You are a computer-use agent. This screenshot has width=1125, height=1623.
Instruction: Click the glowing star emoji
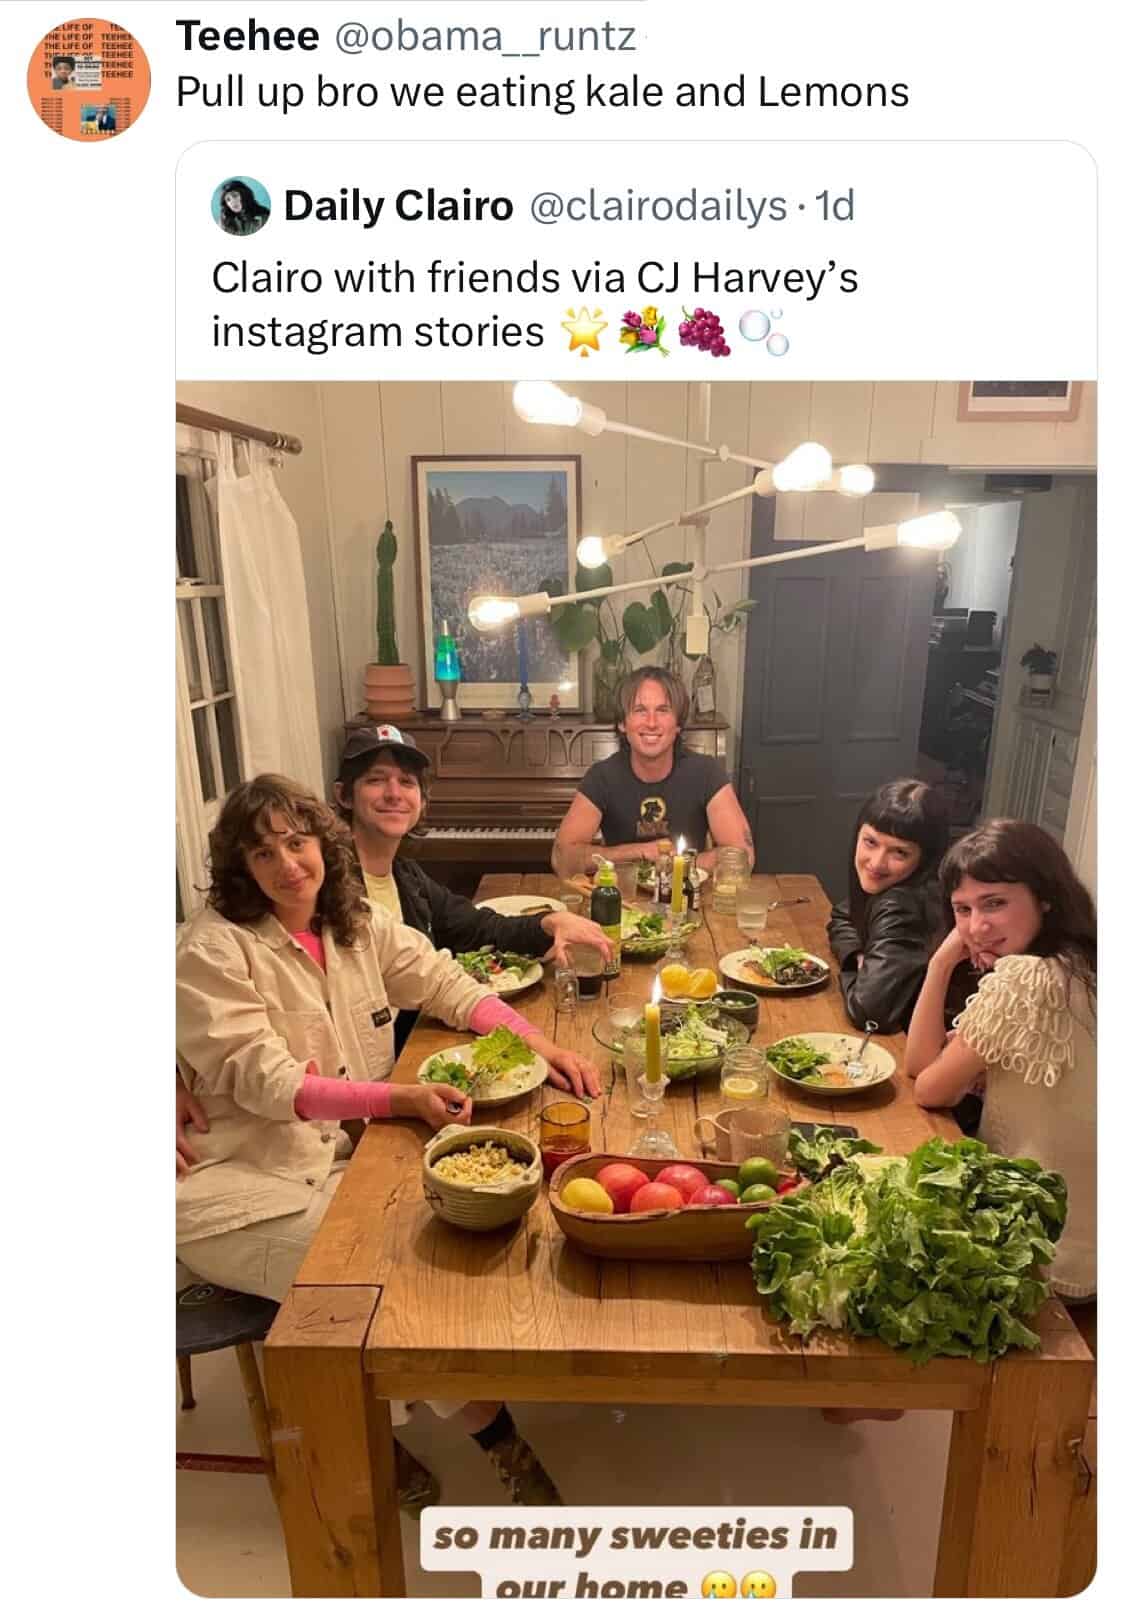coord(586,333)
